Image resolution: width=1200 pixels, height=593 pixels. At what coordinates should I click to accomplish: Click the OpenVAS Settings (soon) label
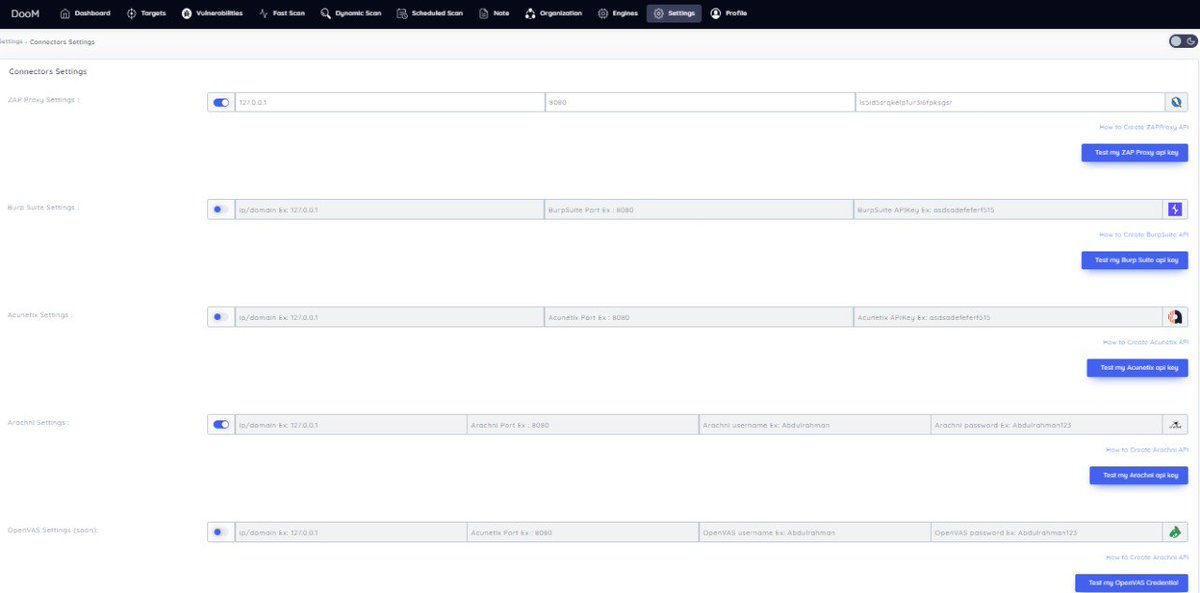point(53,529)
